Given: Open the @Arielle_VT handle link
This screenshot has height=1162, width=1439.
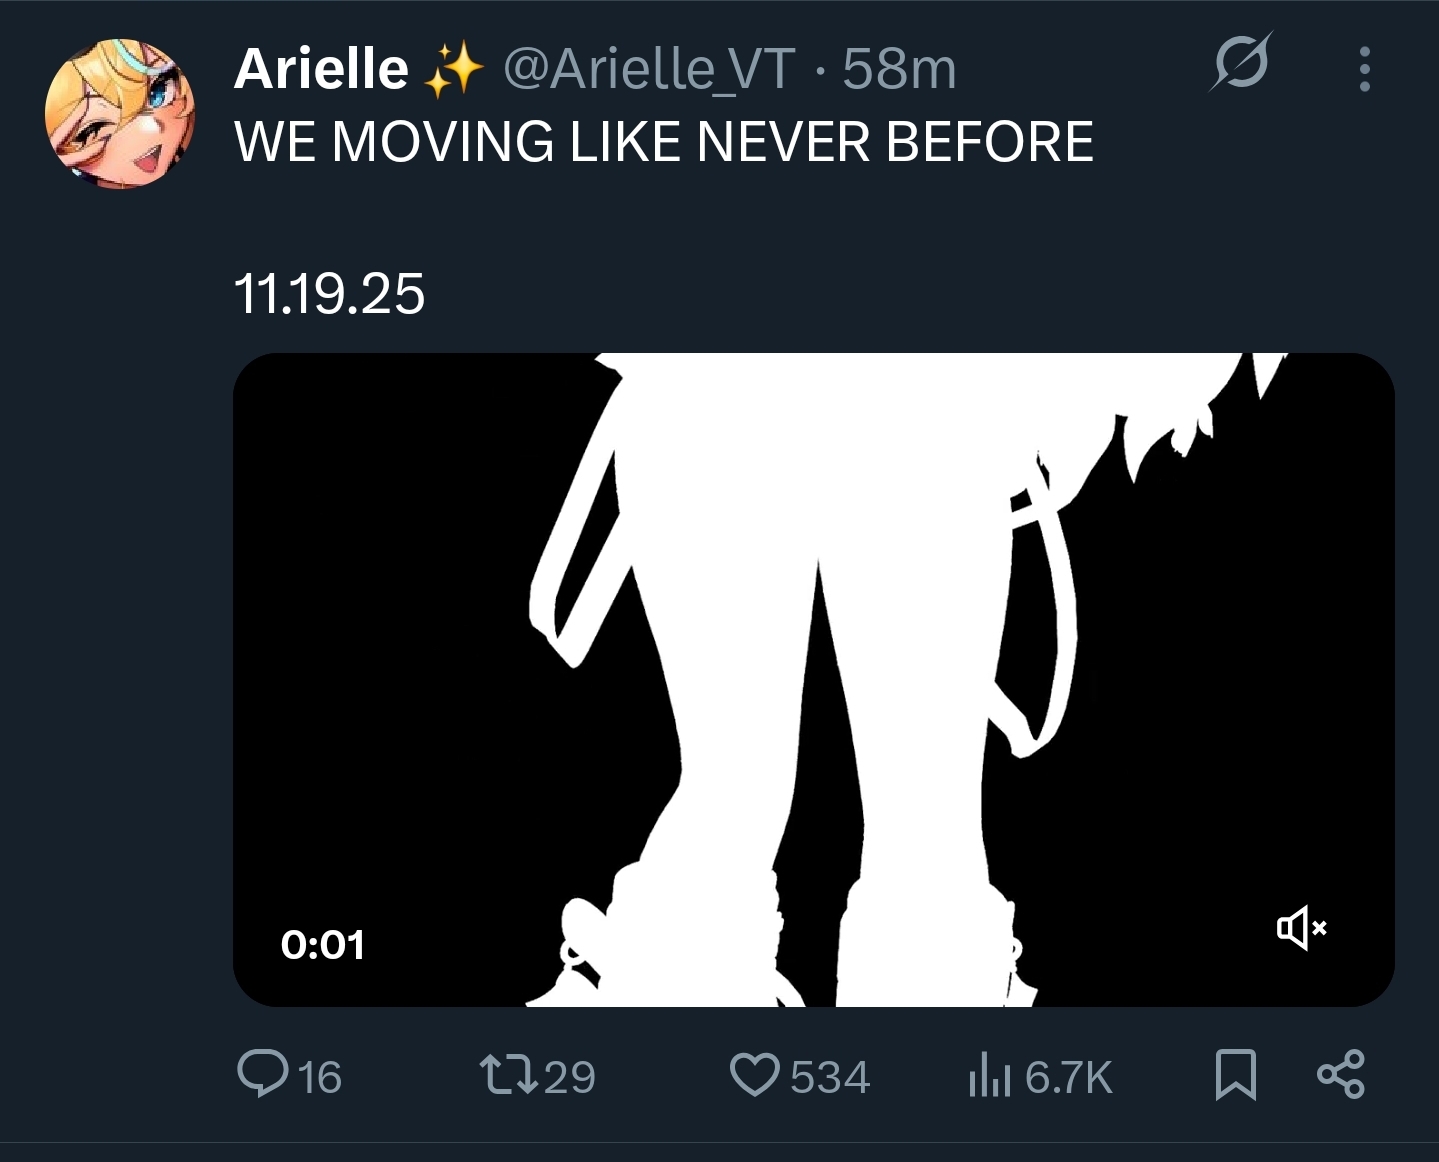Looking at the screenshot, I should [x=649, y=69].
